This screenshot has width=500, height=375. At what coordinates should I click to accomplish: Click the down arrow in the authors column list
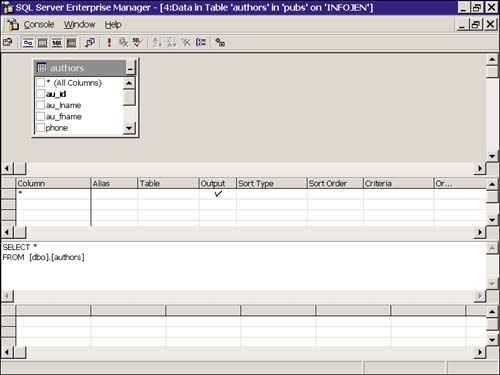(x=129, y=128)
